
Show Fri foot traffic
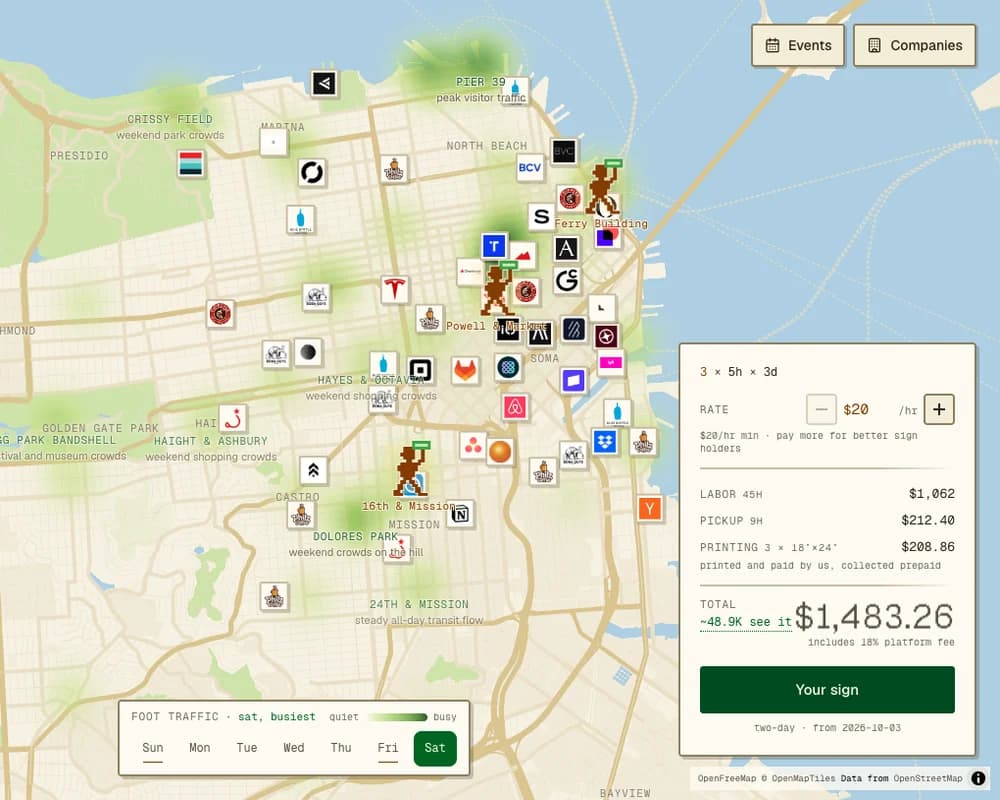(x=388, y=748)
